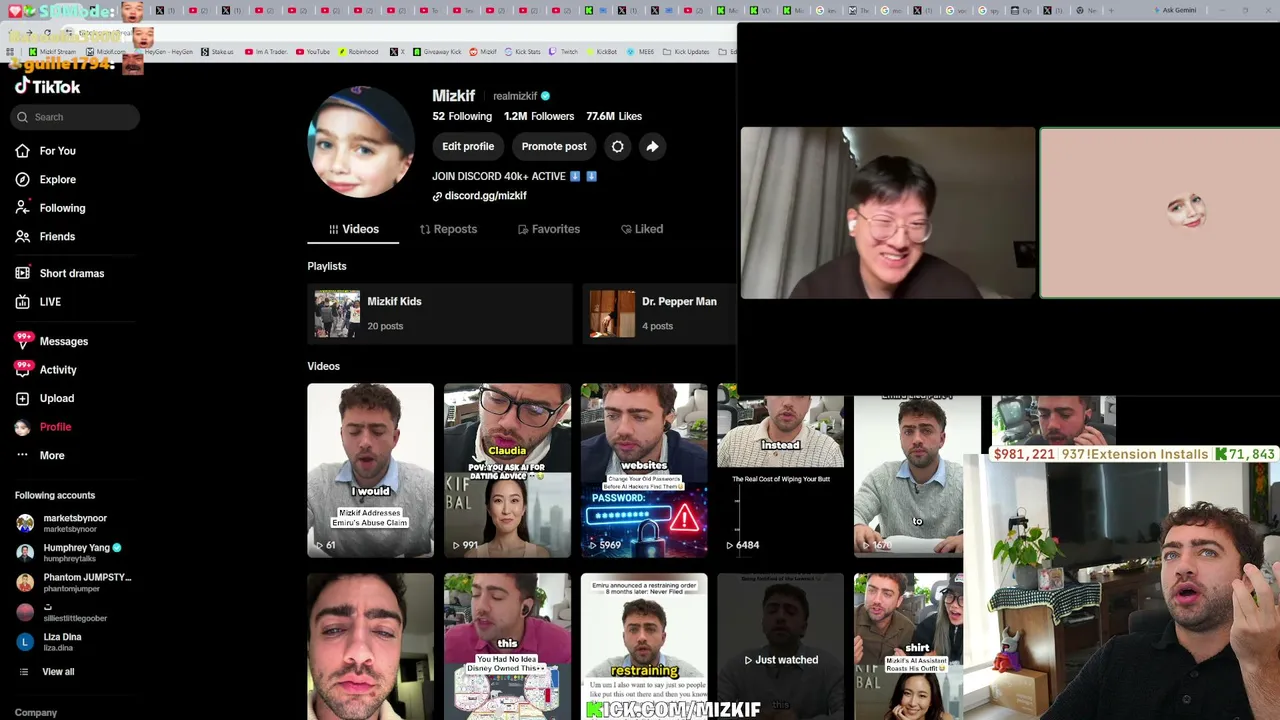1280x720 pixels.
Task: View the 1.2M Followers list
Action: [x=539, y=116]
